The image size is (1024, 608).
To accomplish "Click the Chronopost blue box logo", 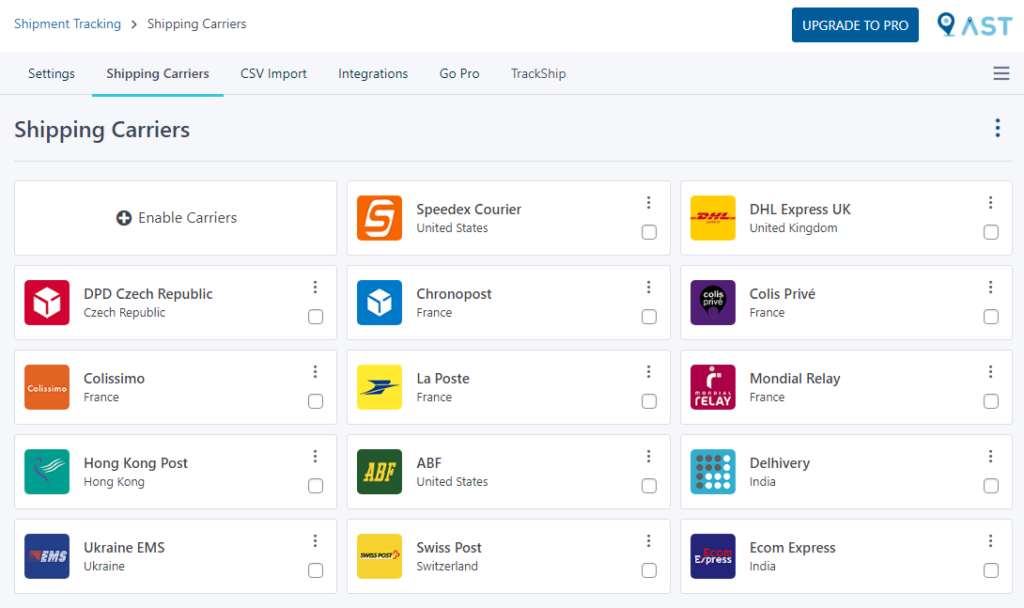I will [x=379, y=303].
